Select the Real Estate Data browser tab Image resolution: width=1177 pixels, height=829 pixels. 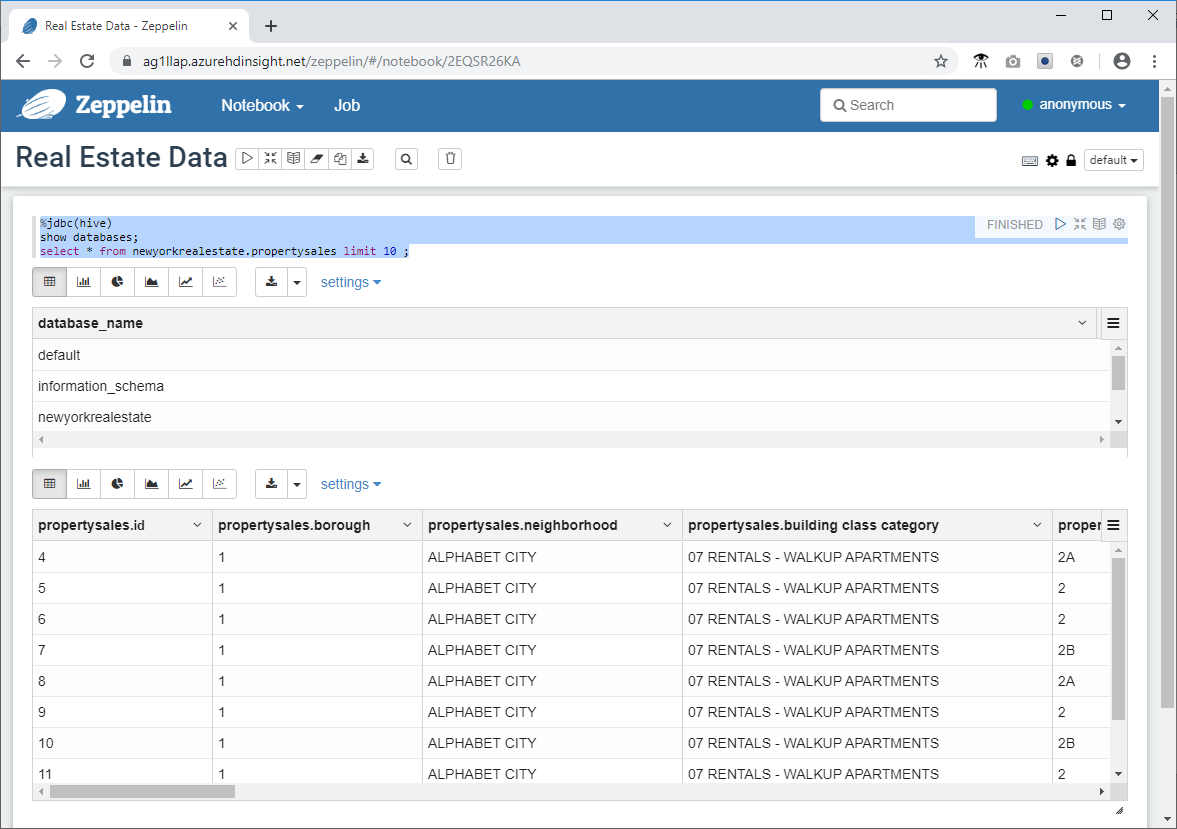(x=128, y=26)
